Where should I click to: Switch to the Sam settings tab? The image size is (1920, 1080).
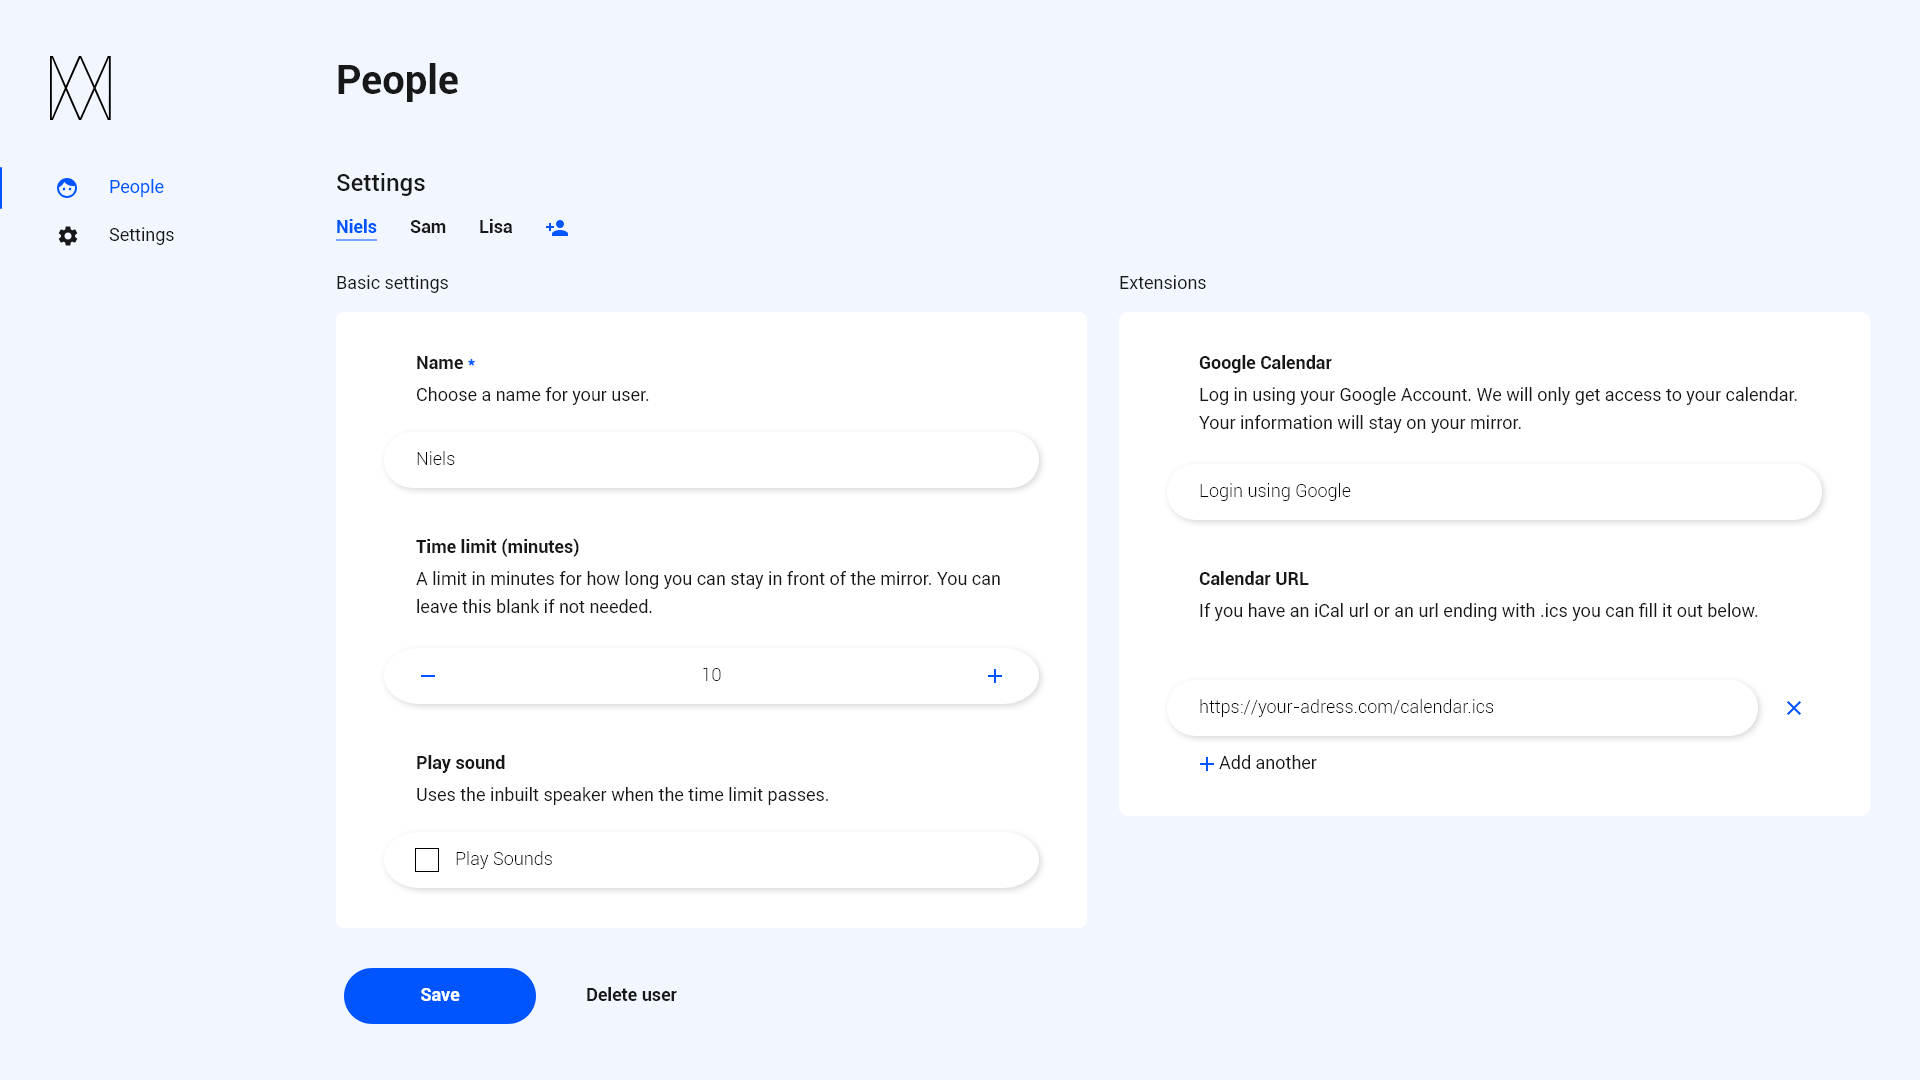coord(427,225)
